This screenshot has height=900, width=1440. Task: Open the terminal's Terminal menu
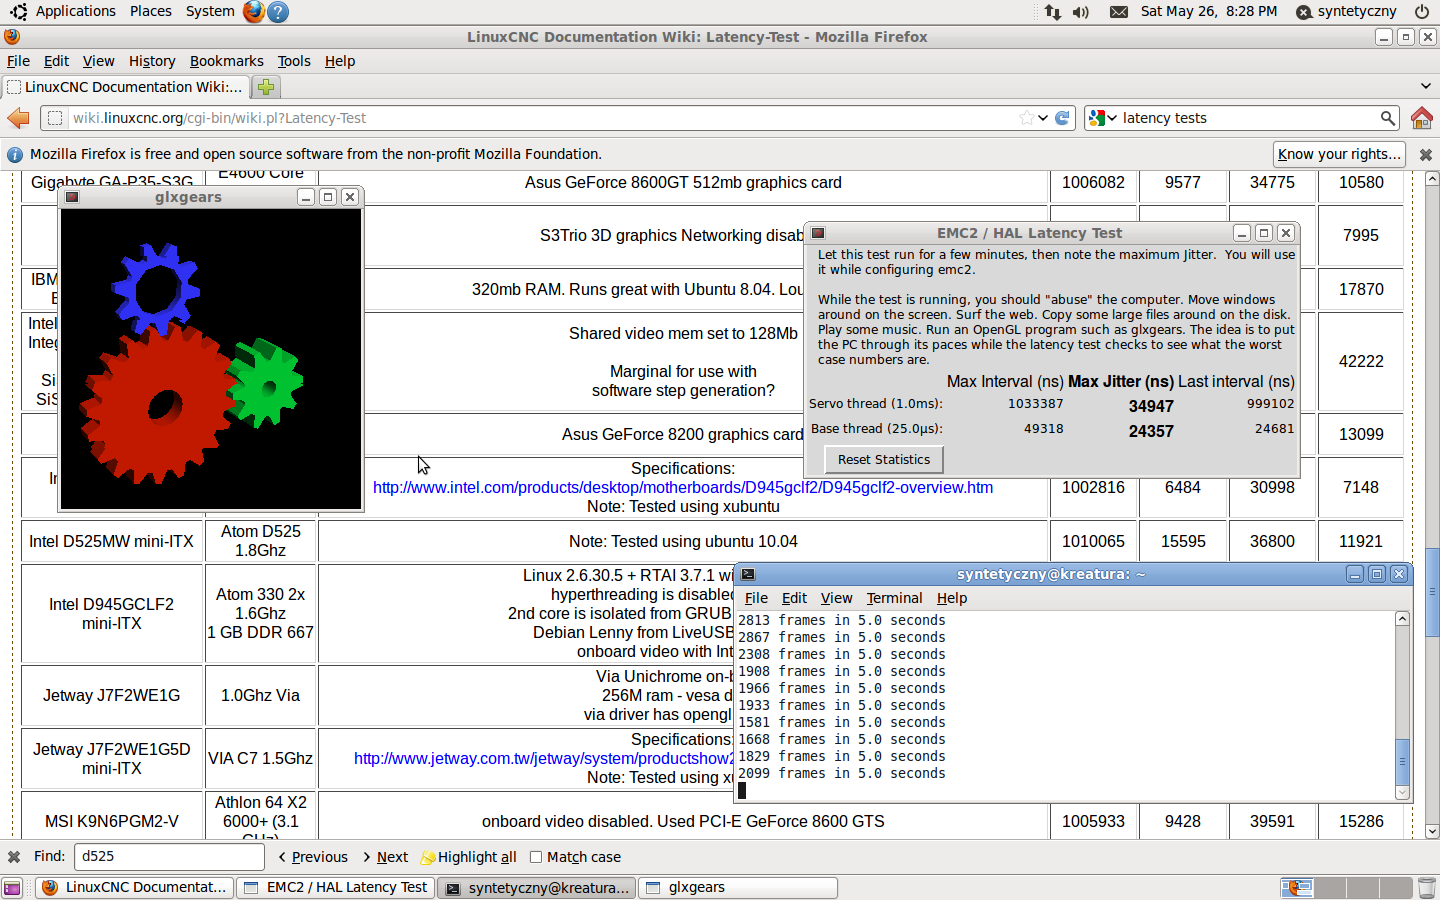tap(894, 598)
